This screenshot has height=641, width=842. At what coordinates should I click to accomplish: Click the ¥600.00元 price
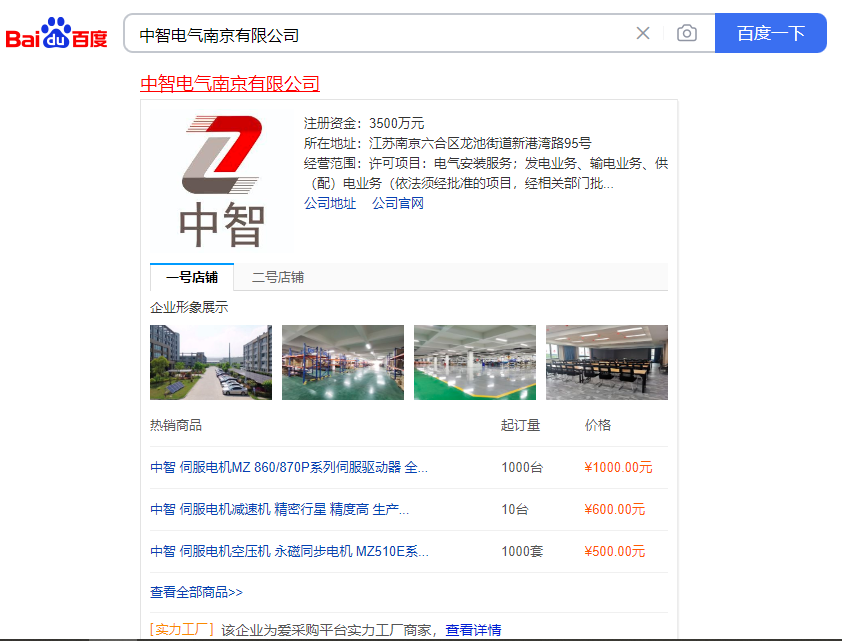(x=614, y=509)
